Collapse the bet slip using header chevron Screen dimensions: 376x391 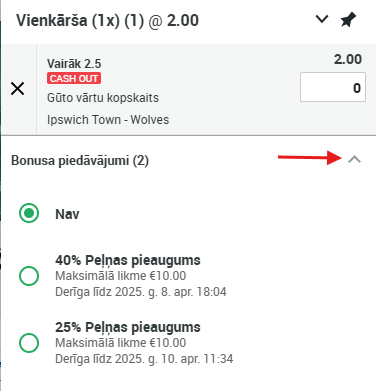click(322, 19)
